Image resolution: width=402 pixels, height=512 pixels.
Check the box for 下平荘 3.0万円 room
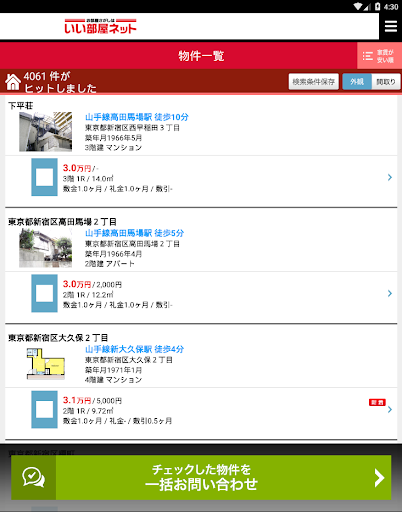(44, 177)
